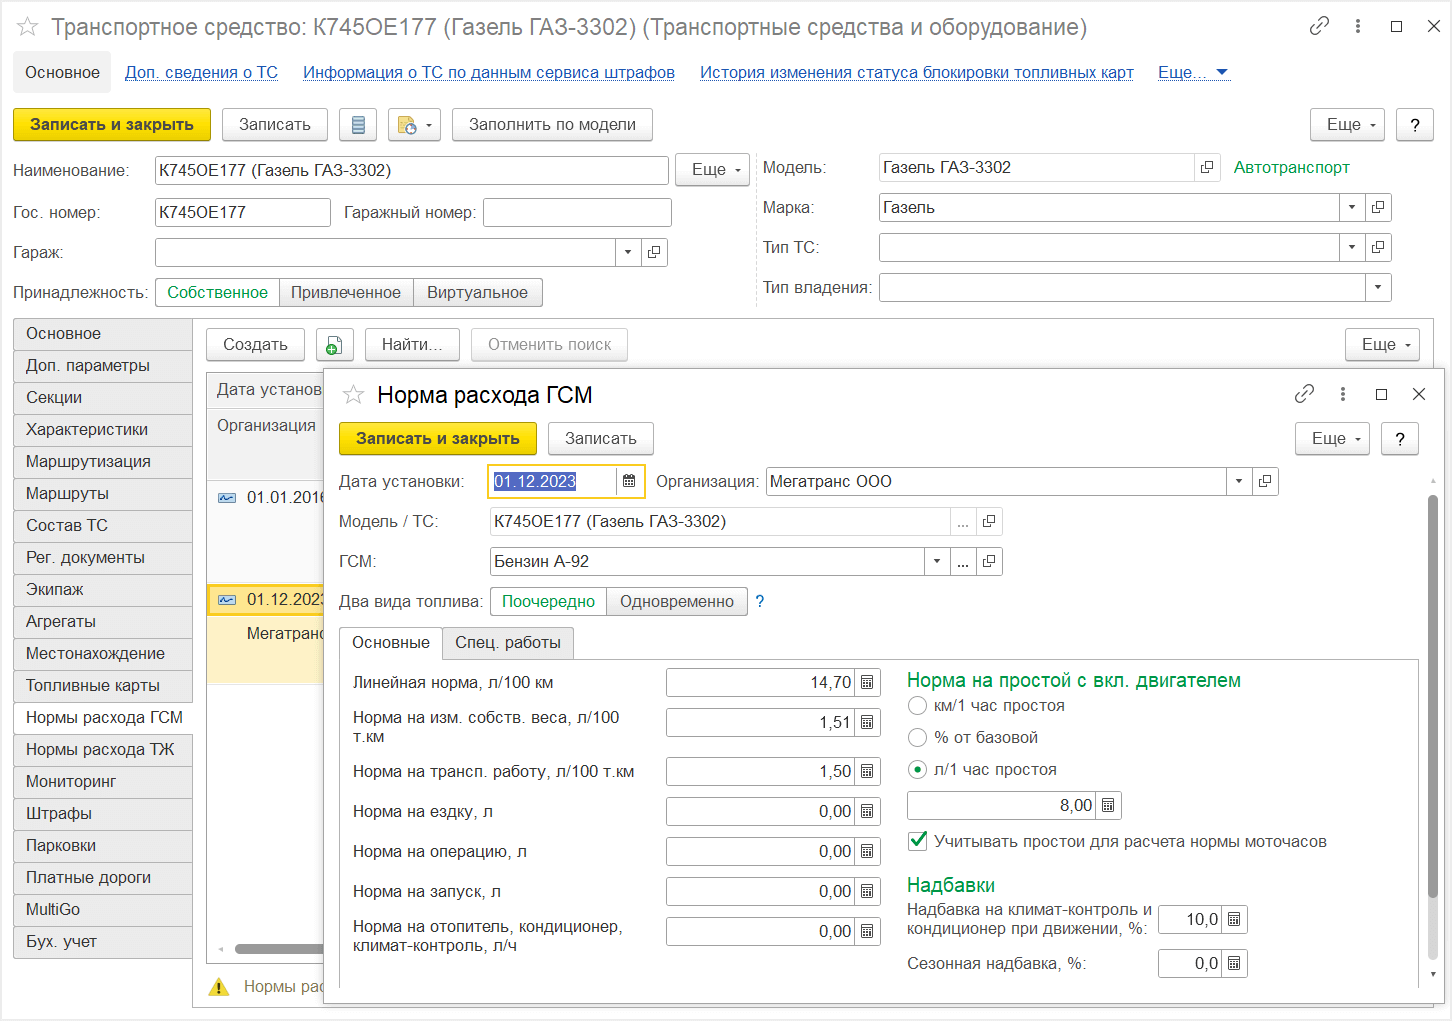
Task: Switch to Основные tab in norm window
Action: pos(391,642)
